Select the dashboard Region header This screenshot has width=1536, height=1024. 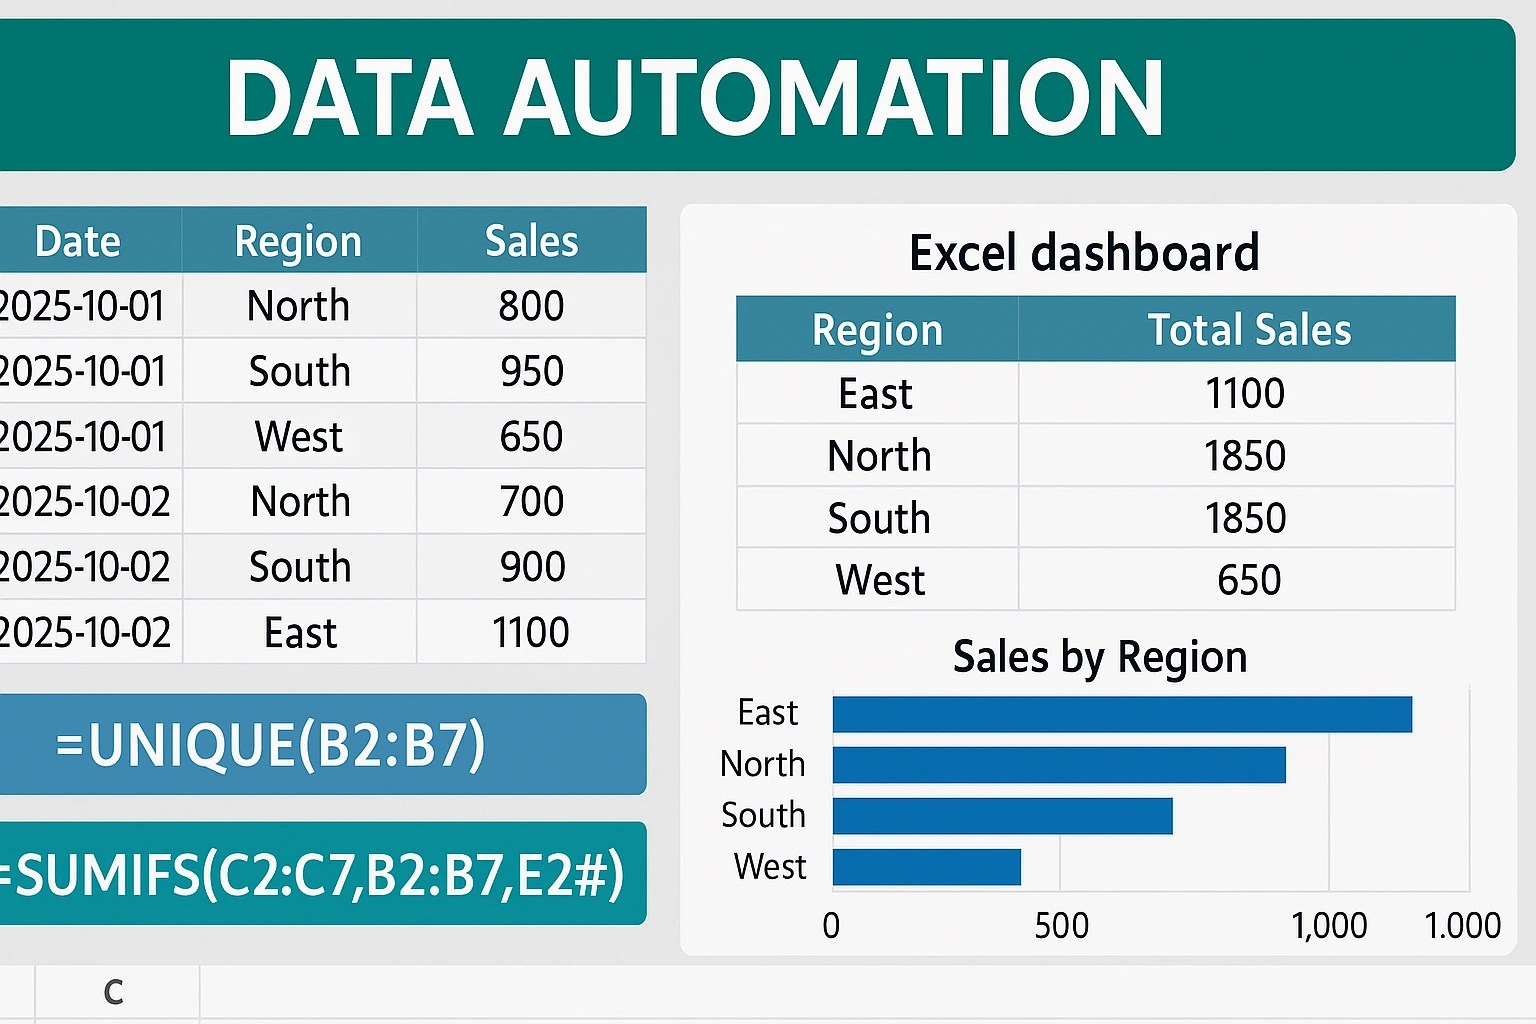pos(877,329)
